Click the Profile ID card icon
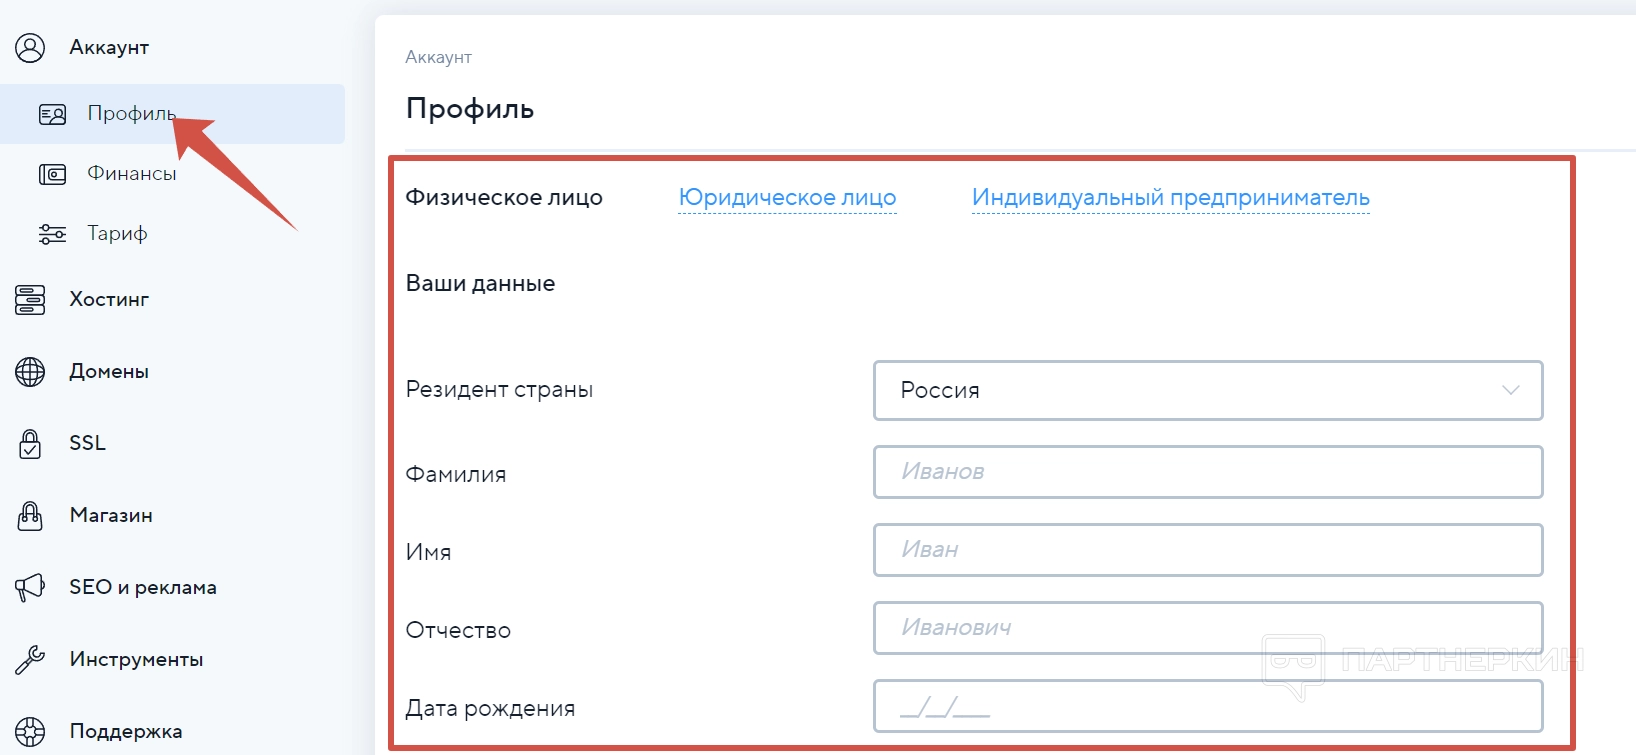 tap(52, 114)
